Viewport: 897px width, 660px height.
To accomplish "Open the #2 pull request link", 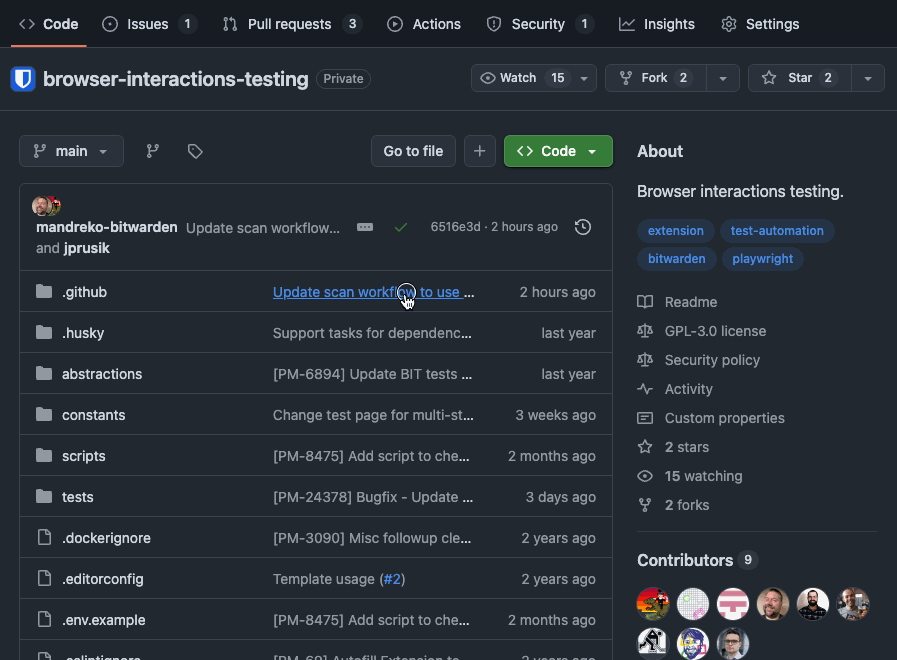I will [392, 579].
